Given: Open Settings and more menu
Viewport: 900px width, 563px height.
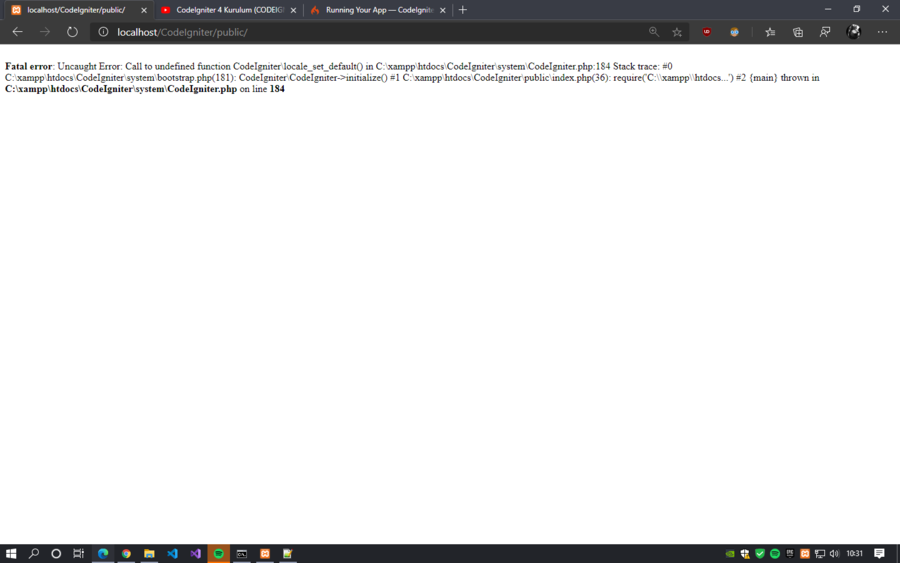Looking at the screenshot, I should click(882, 32).
